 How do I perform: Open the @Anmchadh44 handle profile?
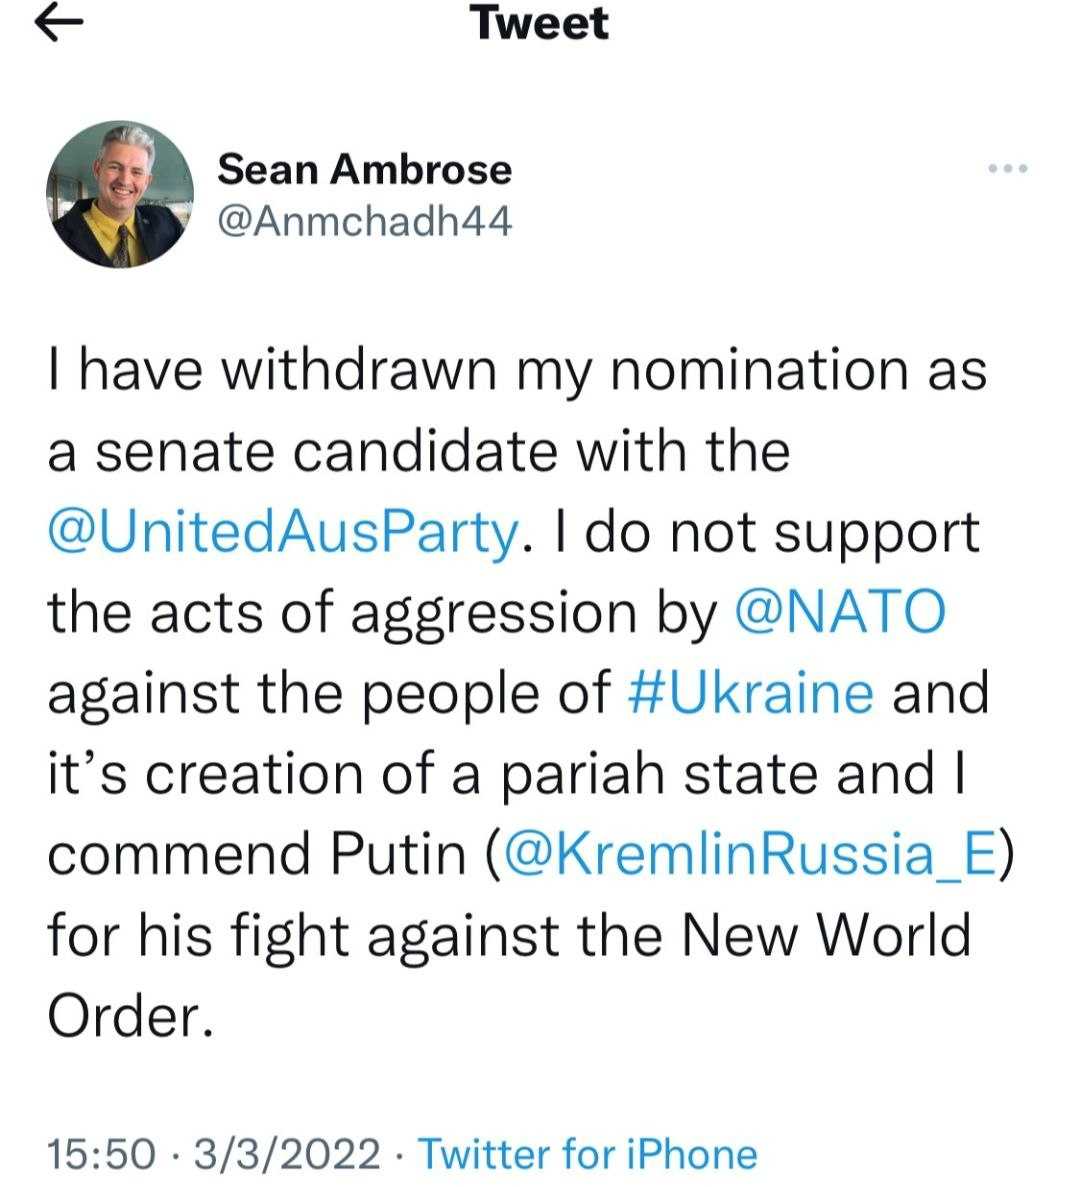pos(365,222)
